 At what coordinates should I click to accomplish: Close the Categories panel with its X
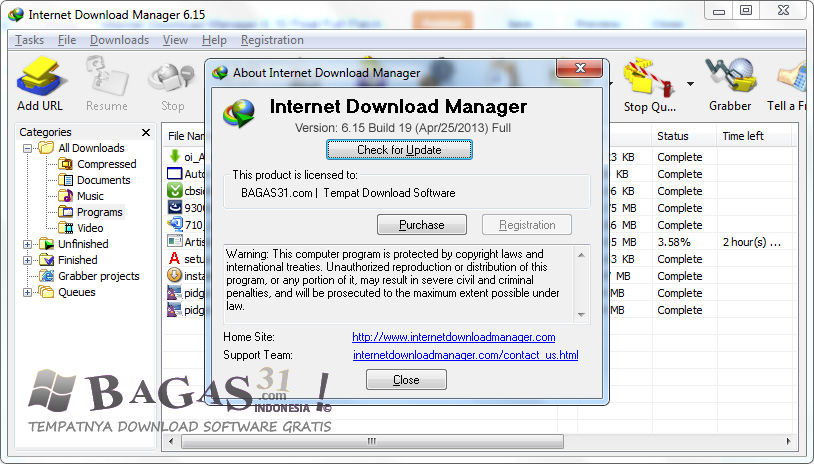point(146,132)
